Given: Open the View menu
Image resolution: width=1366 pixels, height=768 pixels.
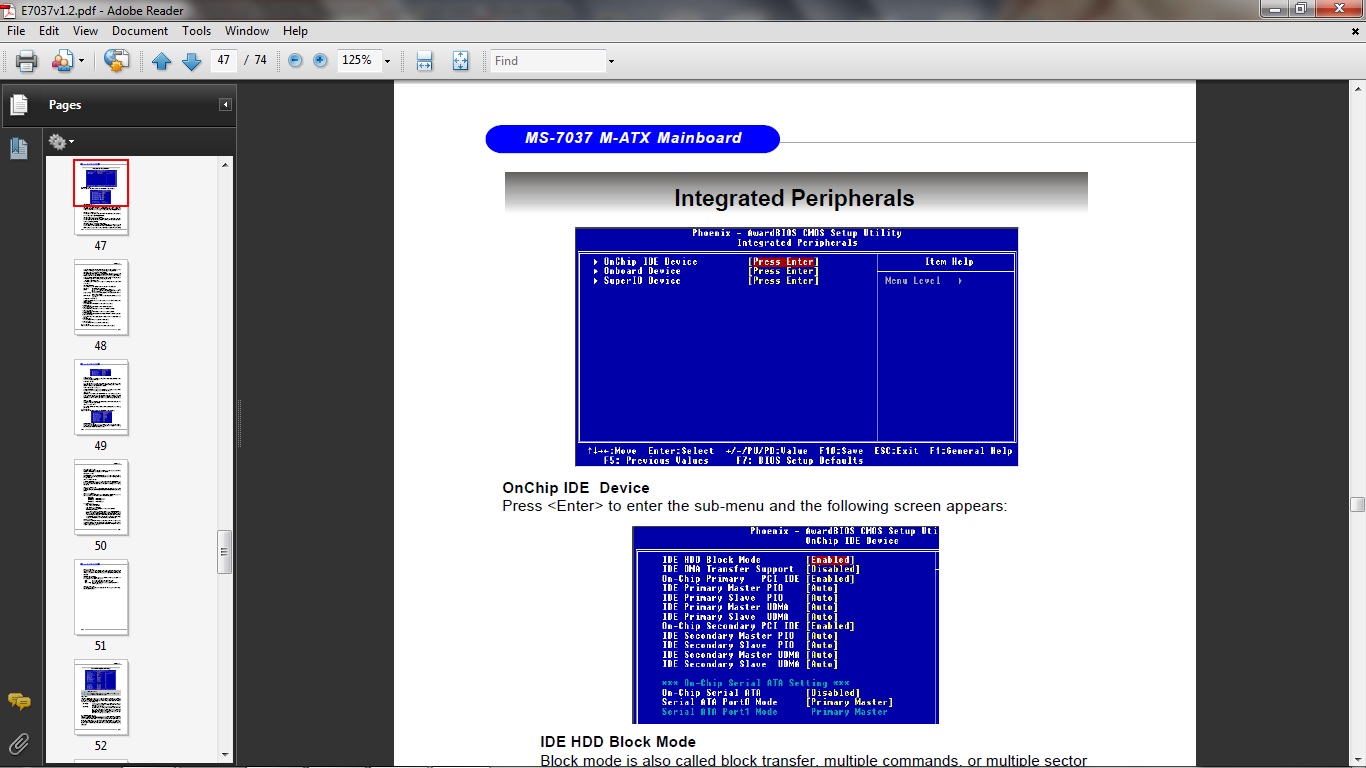Looking at the screenshot, I should pyautogui.click(x=85, y=31).
